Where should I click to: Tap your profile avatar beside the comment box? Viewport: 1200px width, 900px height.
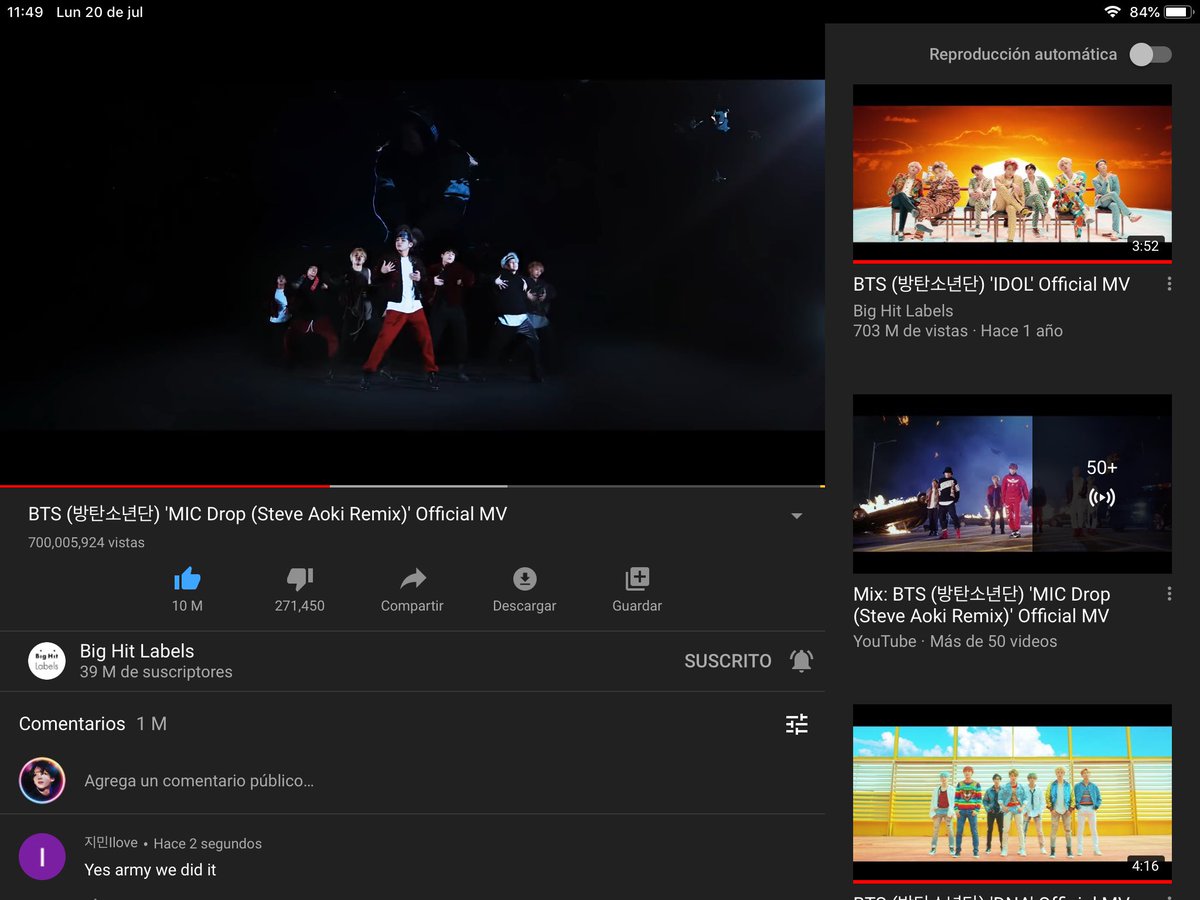(x=42, y=781)
